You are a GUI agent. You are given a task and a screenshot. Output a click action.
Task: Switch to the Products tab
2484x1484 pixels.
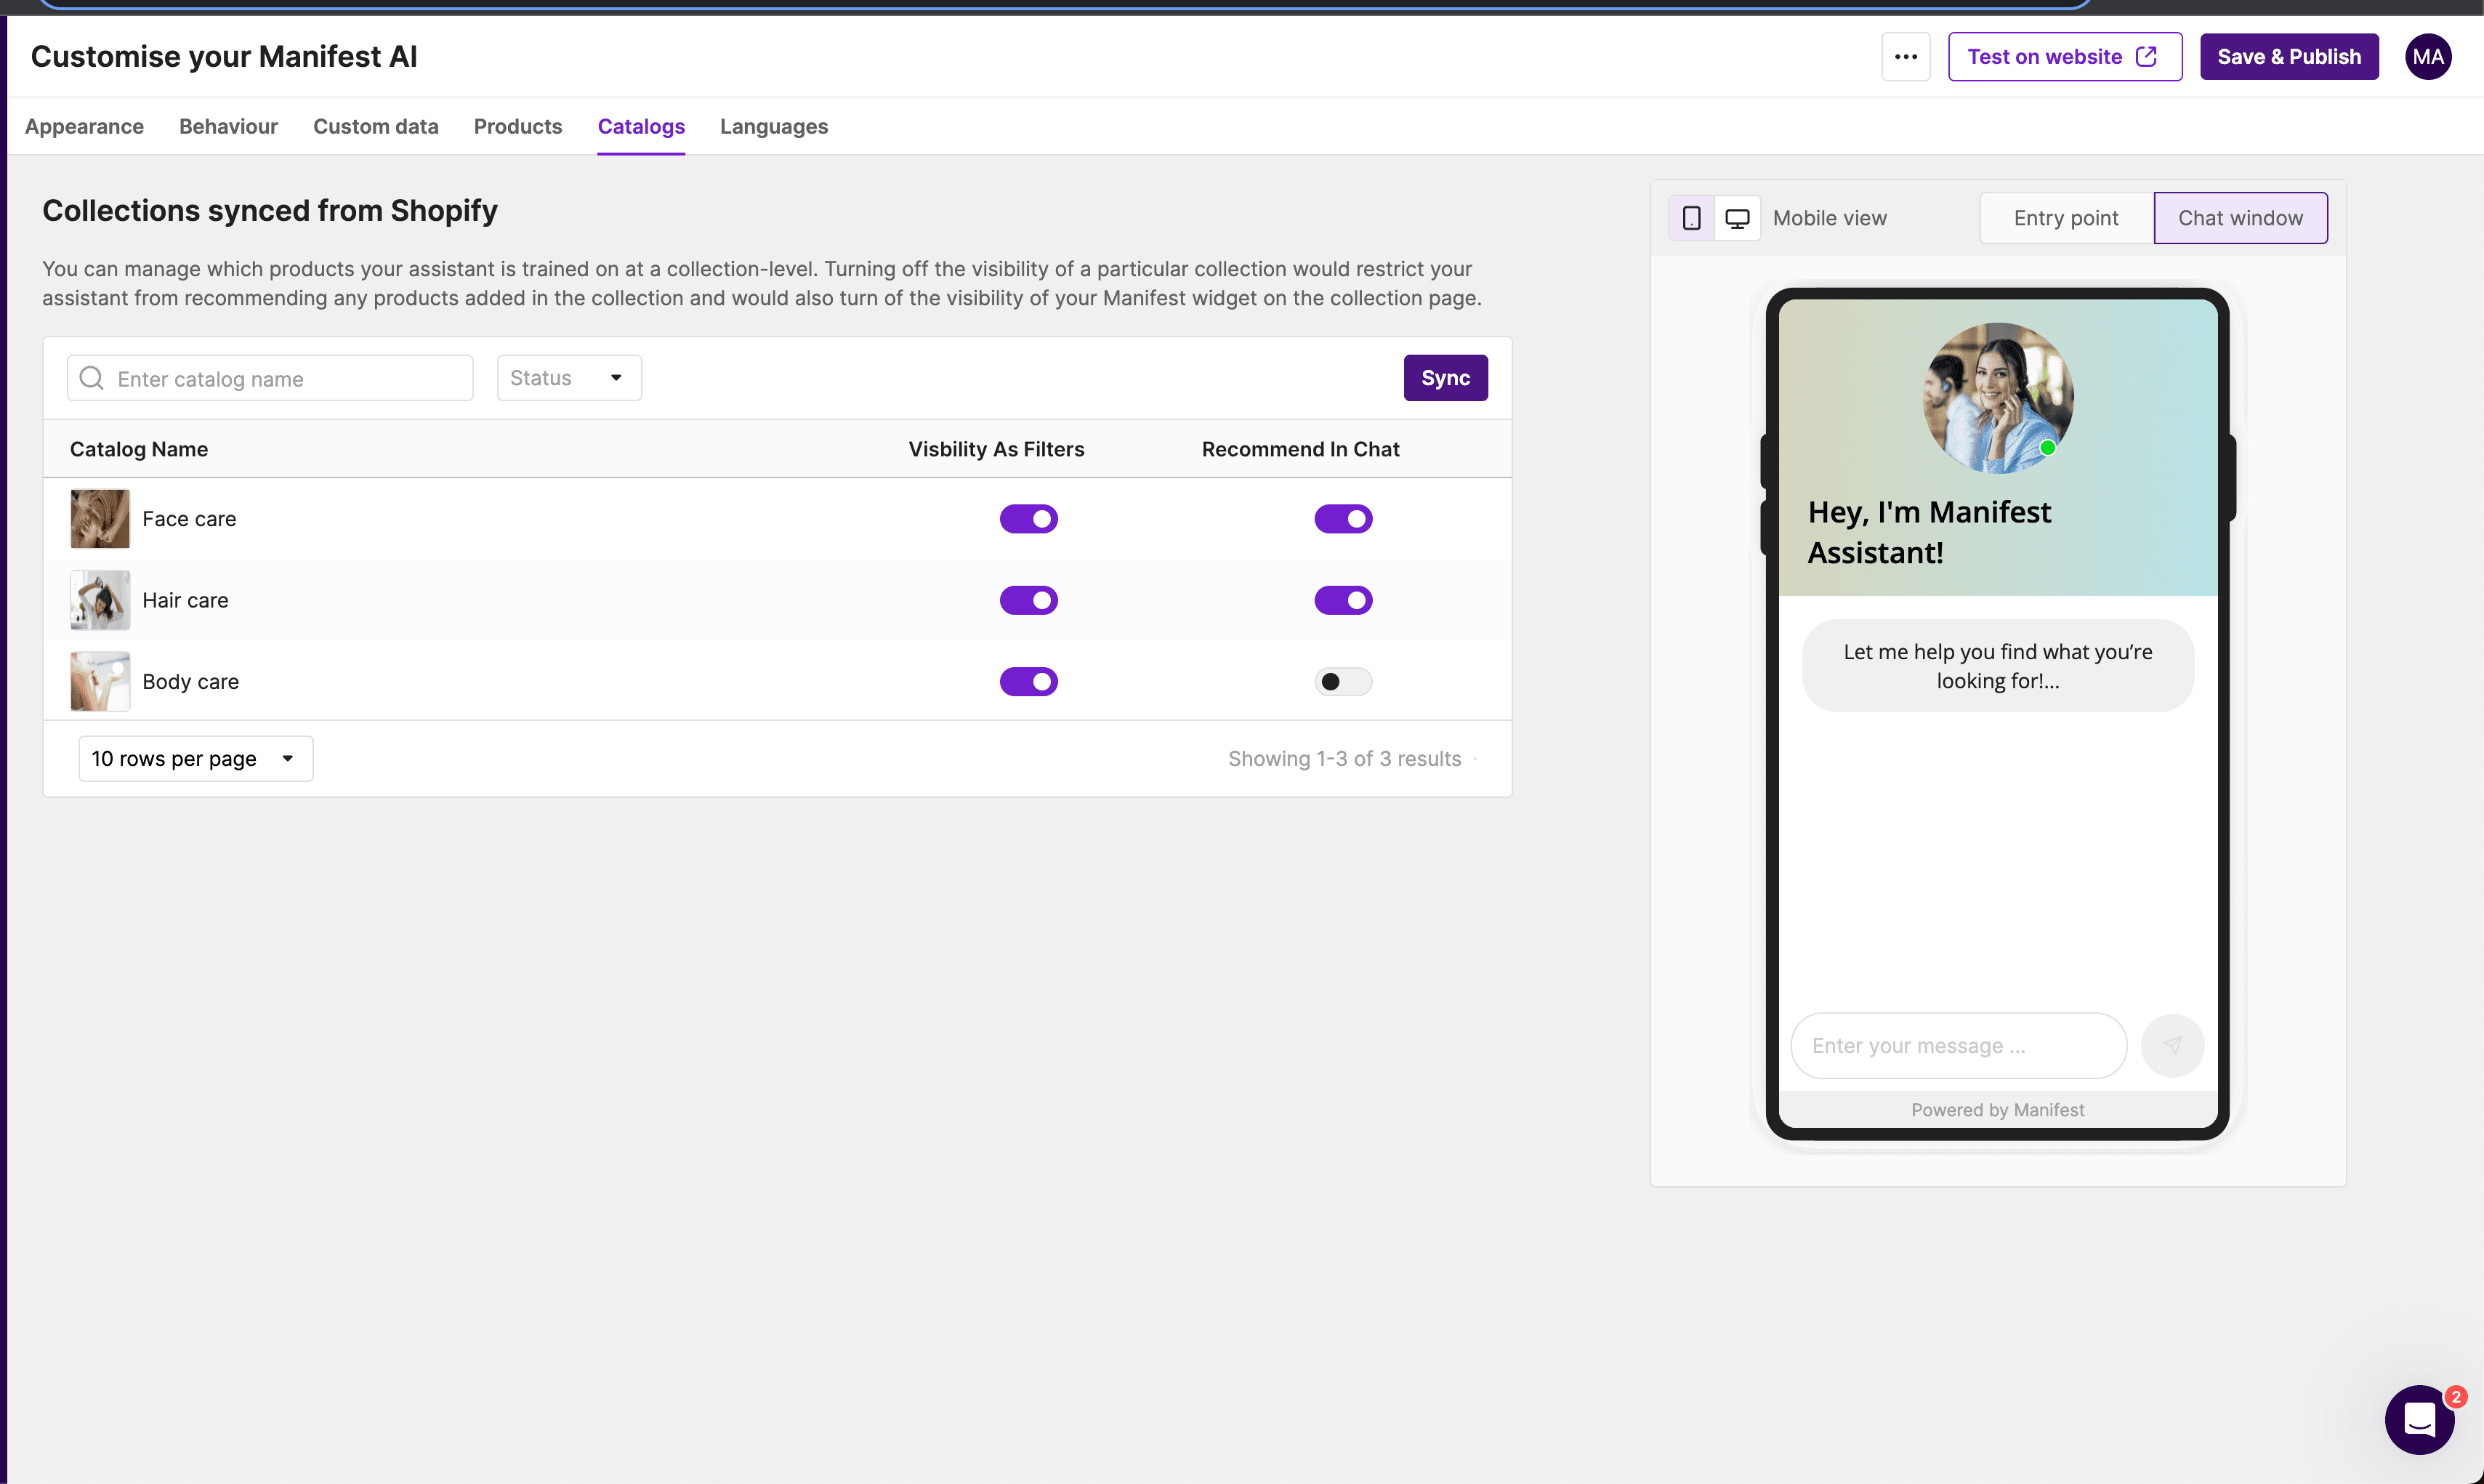518,127
